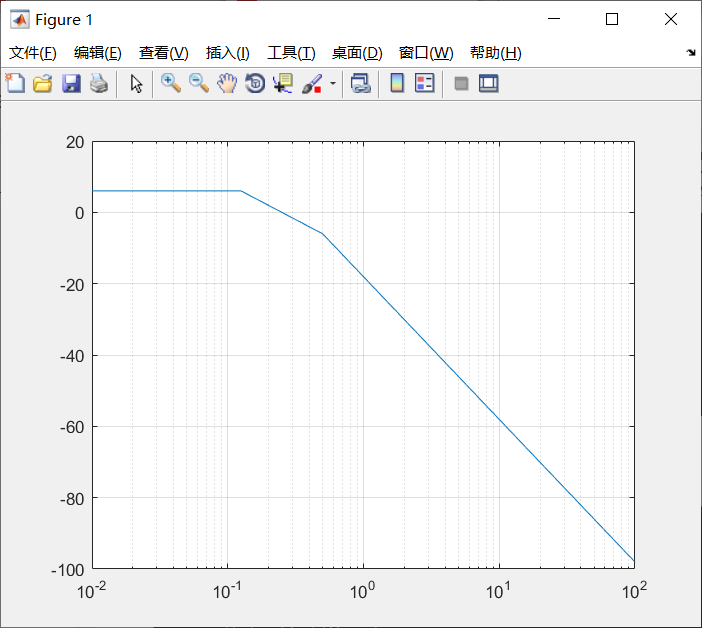Click x-axis tick label 10^2

[634, 590]
